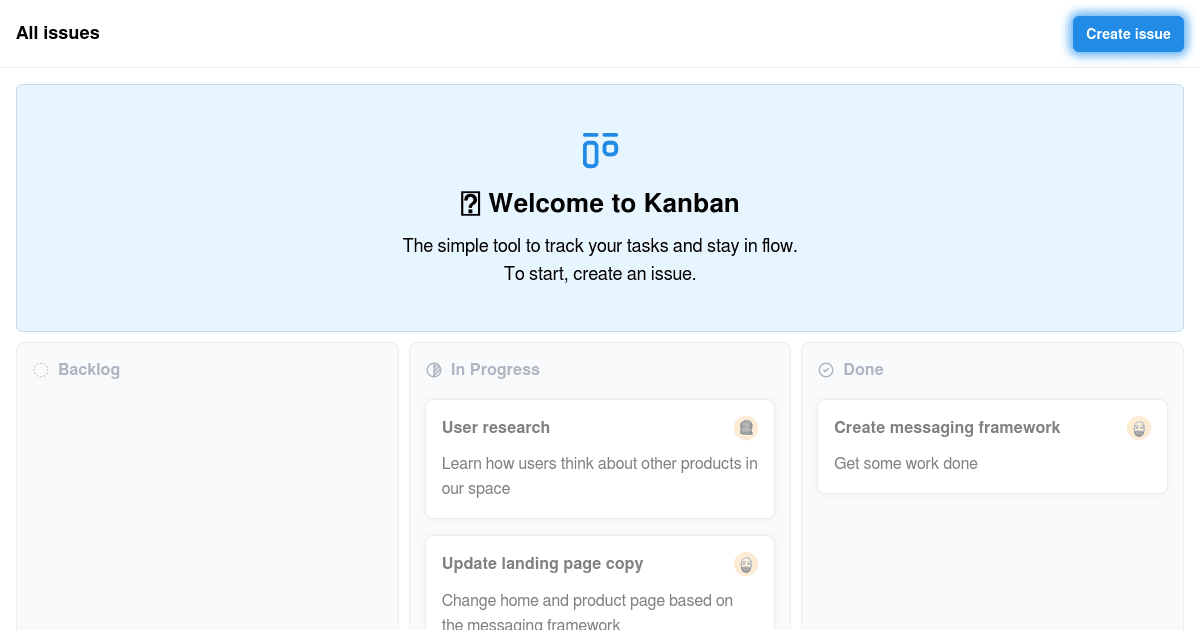The image size is (1200, 630).
Task: Click the Create issue button
Action: point(1128,34)
